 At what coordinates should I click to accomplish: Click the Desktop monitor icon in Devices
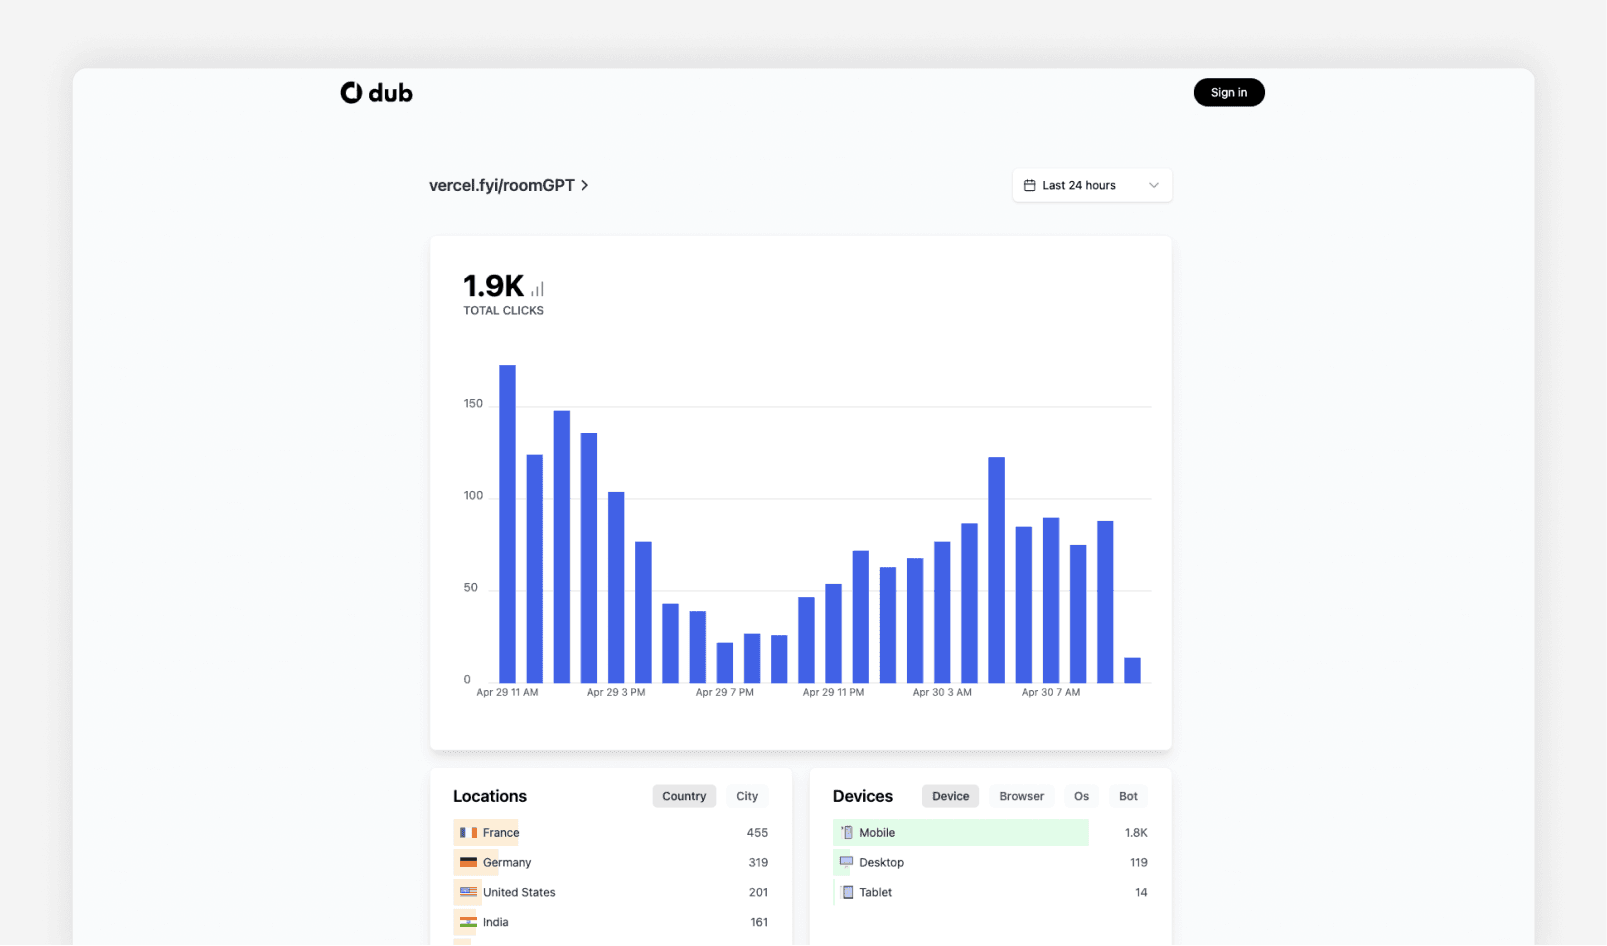(x=845, y=862)
